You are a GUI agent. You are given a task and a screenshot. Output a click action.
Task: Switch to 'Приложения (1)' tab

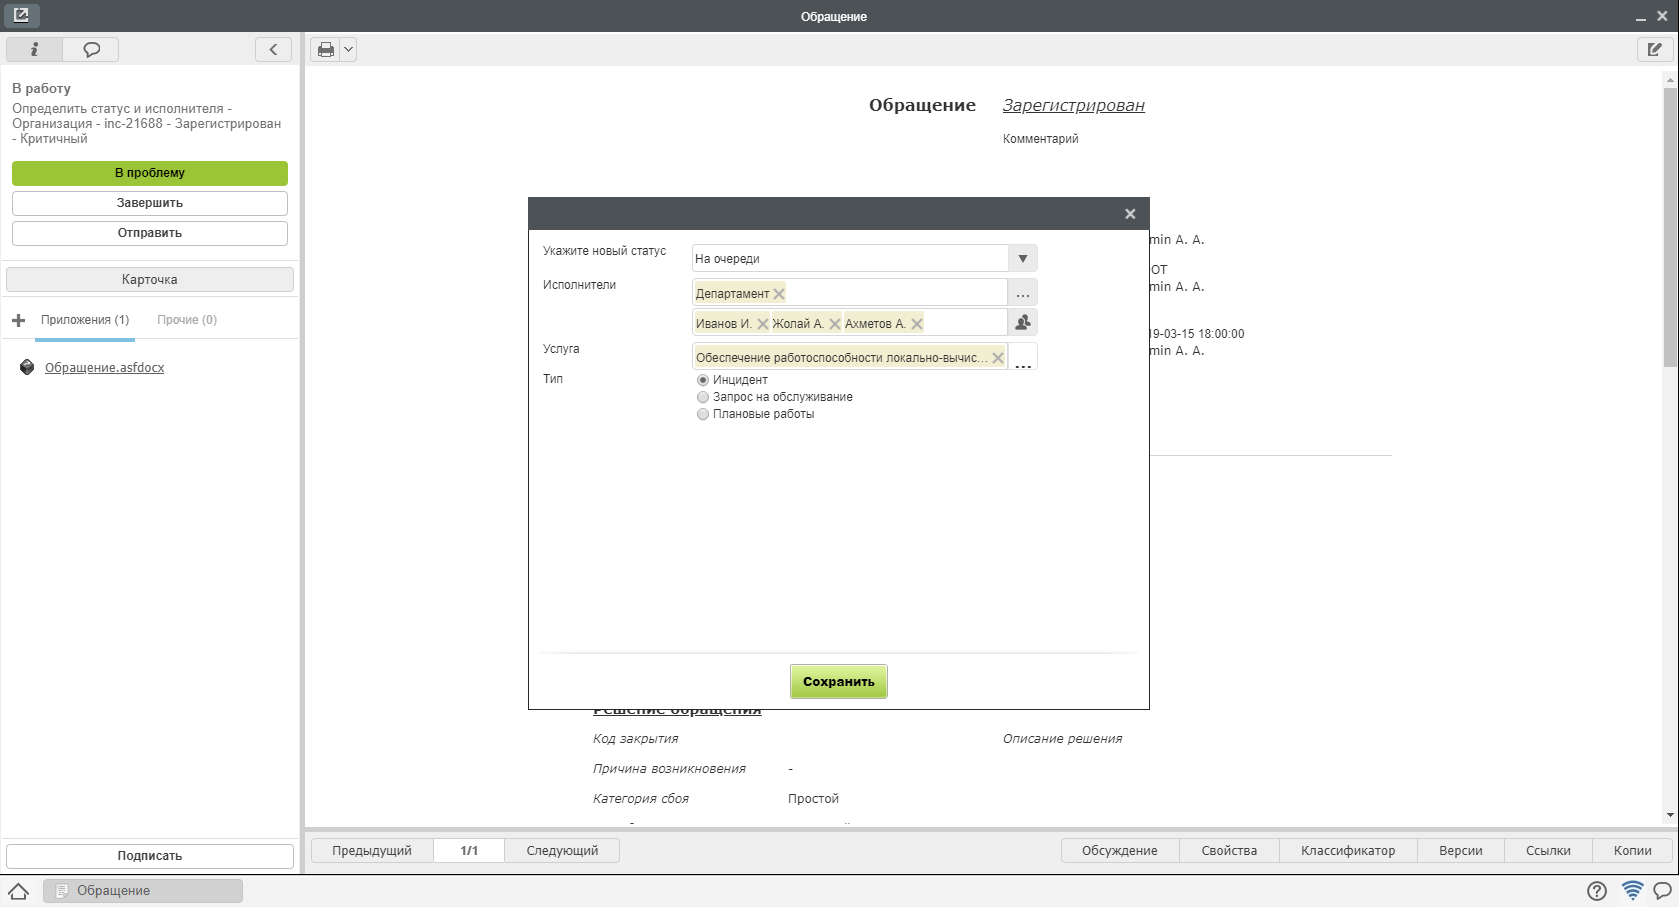(x=85, y=320)
